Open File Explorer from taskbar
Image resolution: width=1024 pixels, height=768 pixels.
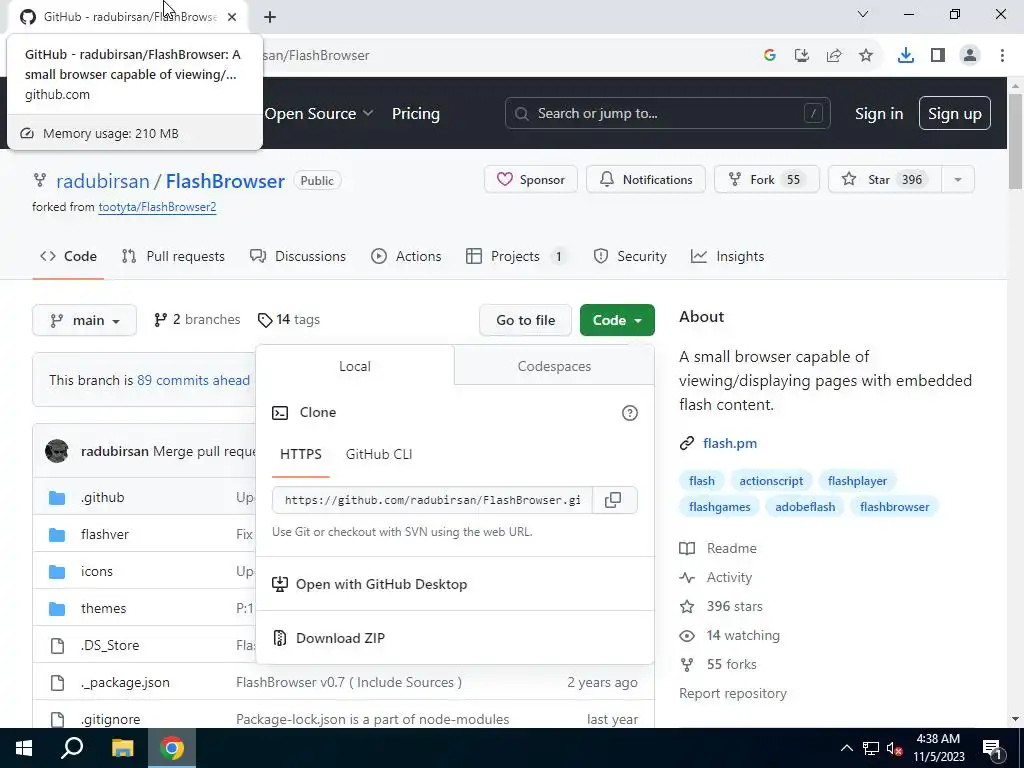122,748
